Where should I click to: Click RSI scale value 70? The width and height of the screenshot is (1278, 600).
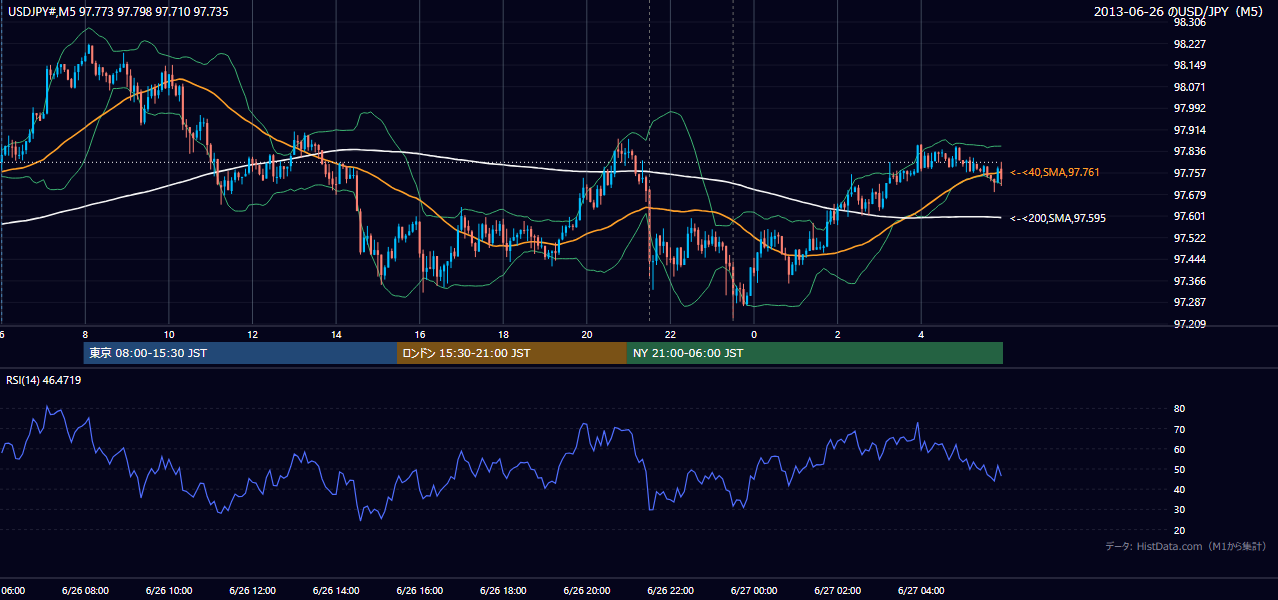pos(1180,429)
